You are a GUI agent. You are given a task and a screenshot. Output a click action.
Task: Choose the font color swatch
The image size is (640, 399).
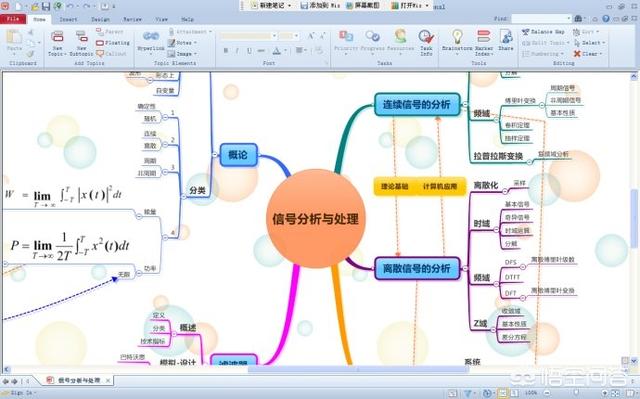pyautogui.click(x=276, y=51)
